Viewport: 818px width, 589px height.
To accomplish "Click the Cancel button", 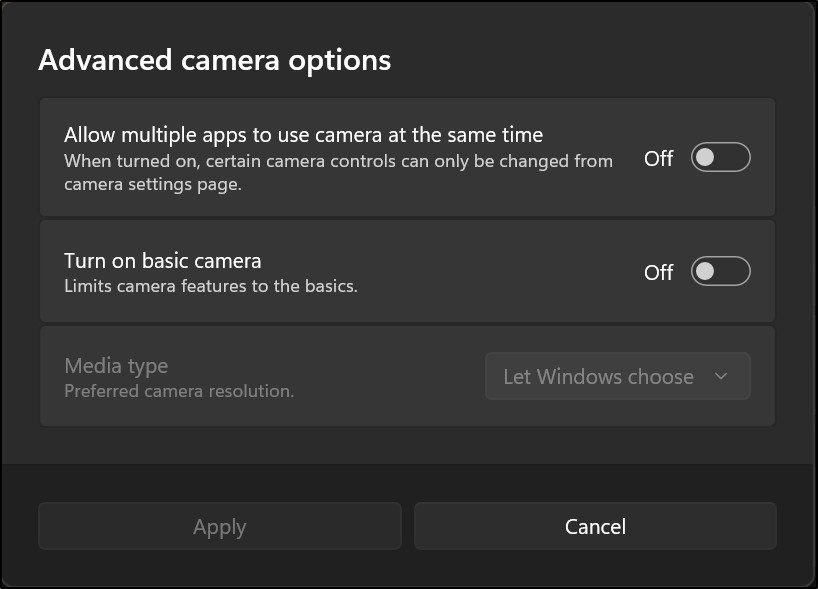I will click(595, 526).
